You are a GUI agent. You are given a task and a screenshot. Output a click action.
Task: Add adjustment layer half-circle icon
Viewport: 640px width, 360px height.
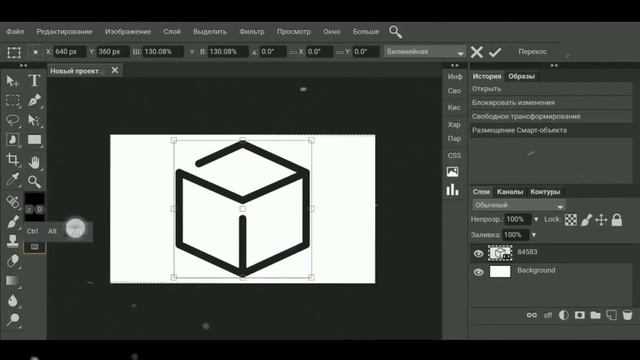(564, 315)
